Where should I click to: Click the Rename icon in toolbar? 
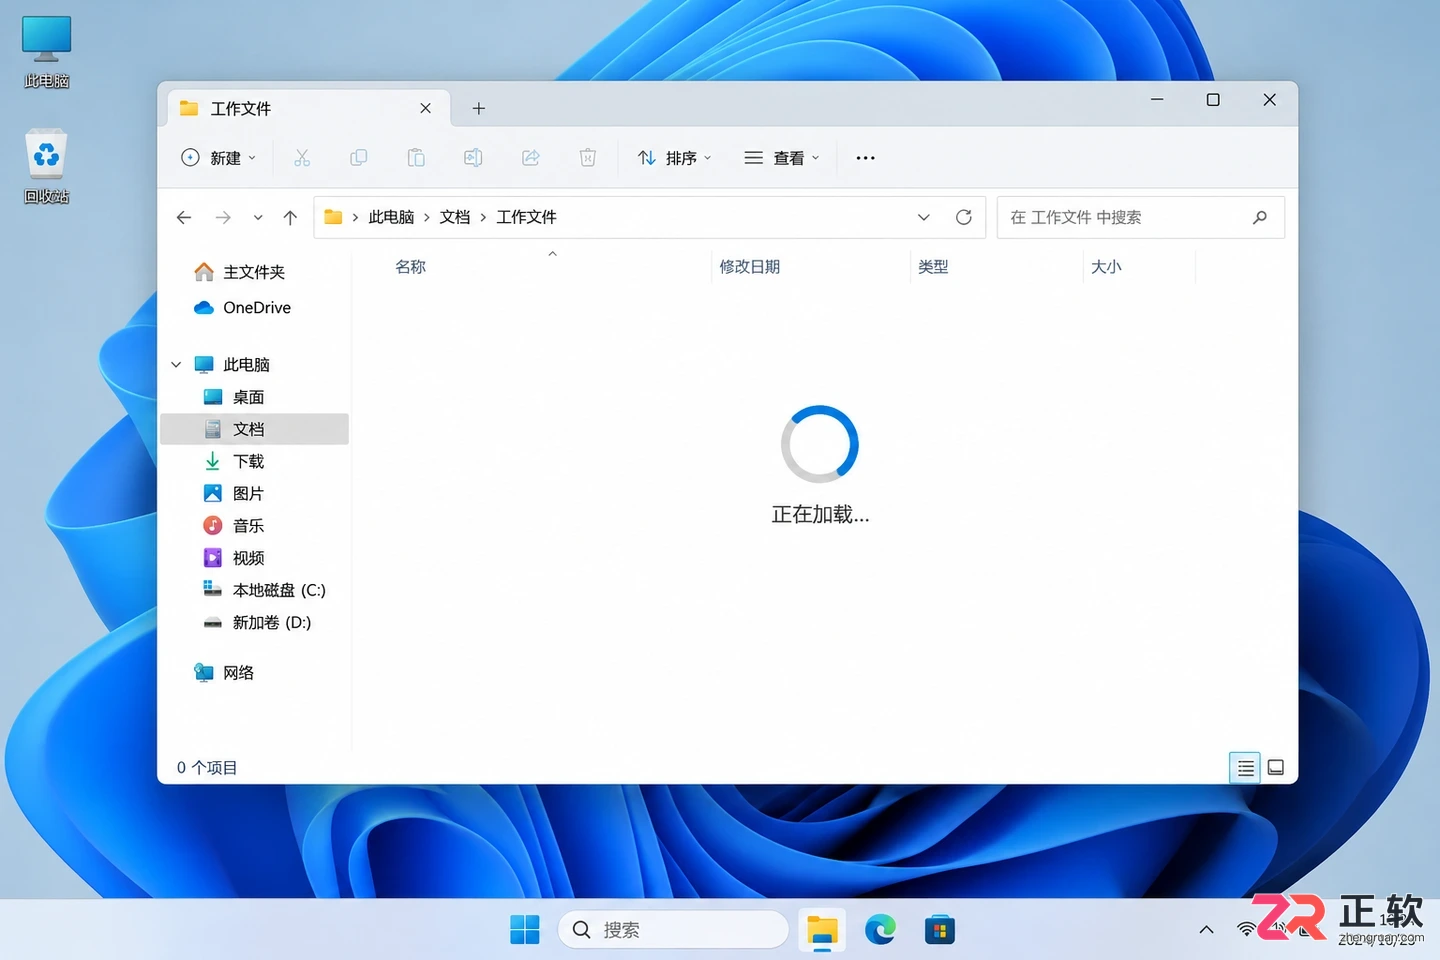tap(473, 158)
